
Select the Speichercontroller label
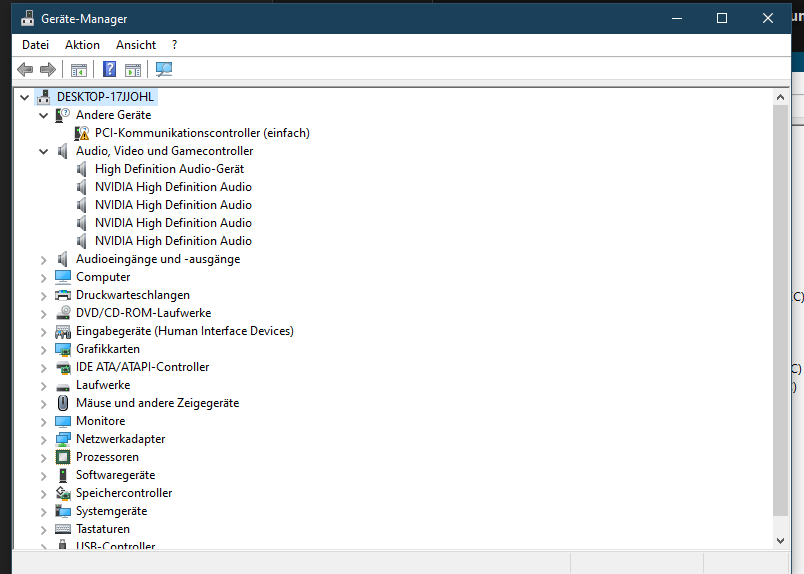(124, 493)
